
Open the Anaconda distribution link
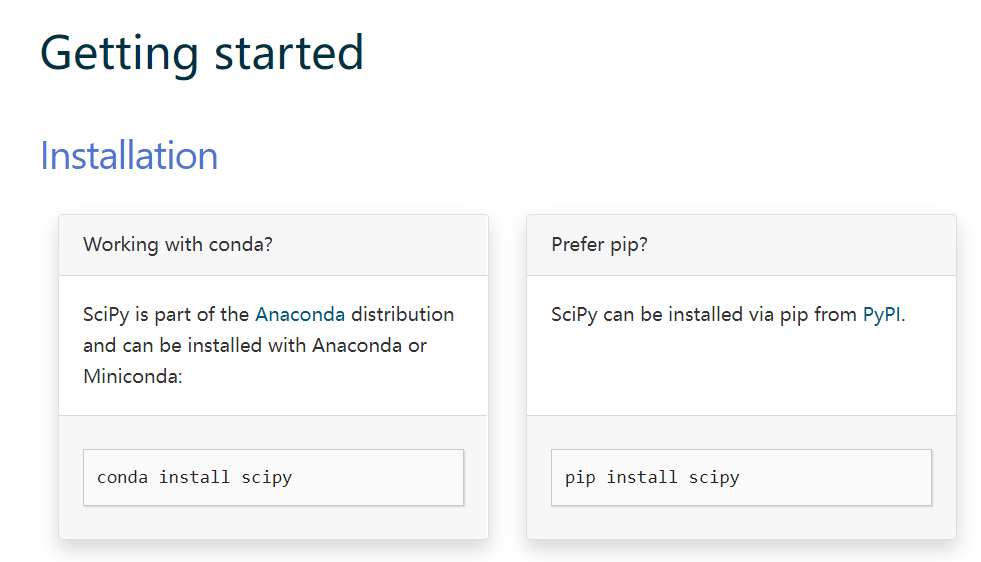click(x=300, y=314)
